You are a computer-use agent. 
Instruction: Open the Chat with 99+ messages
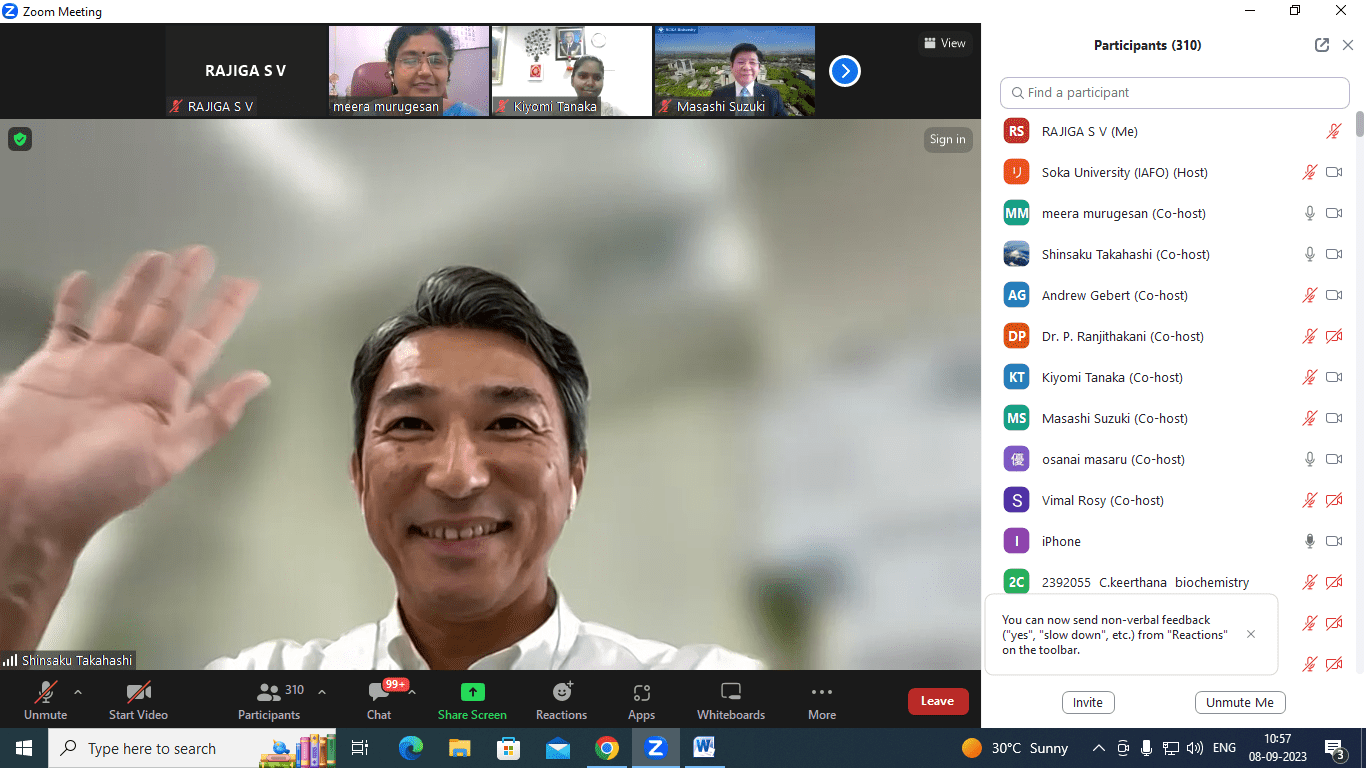click(x=379, y=700)
